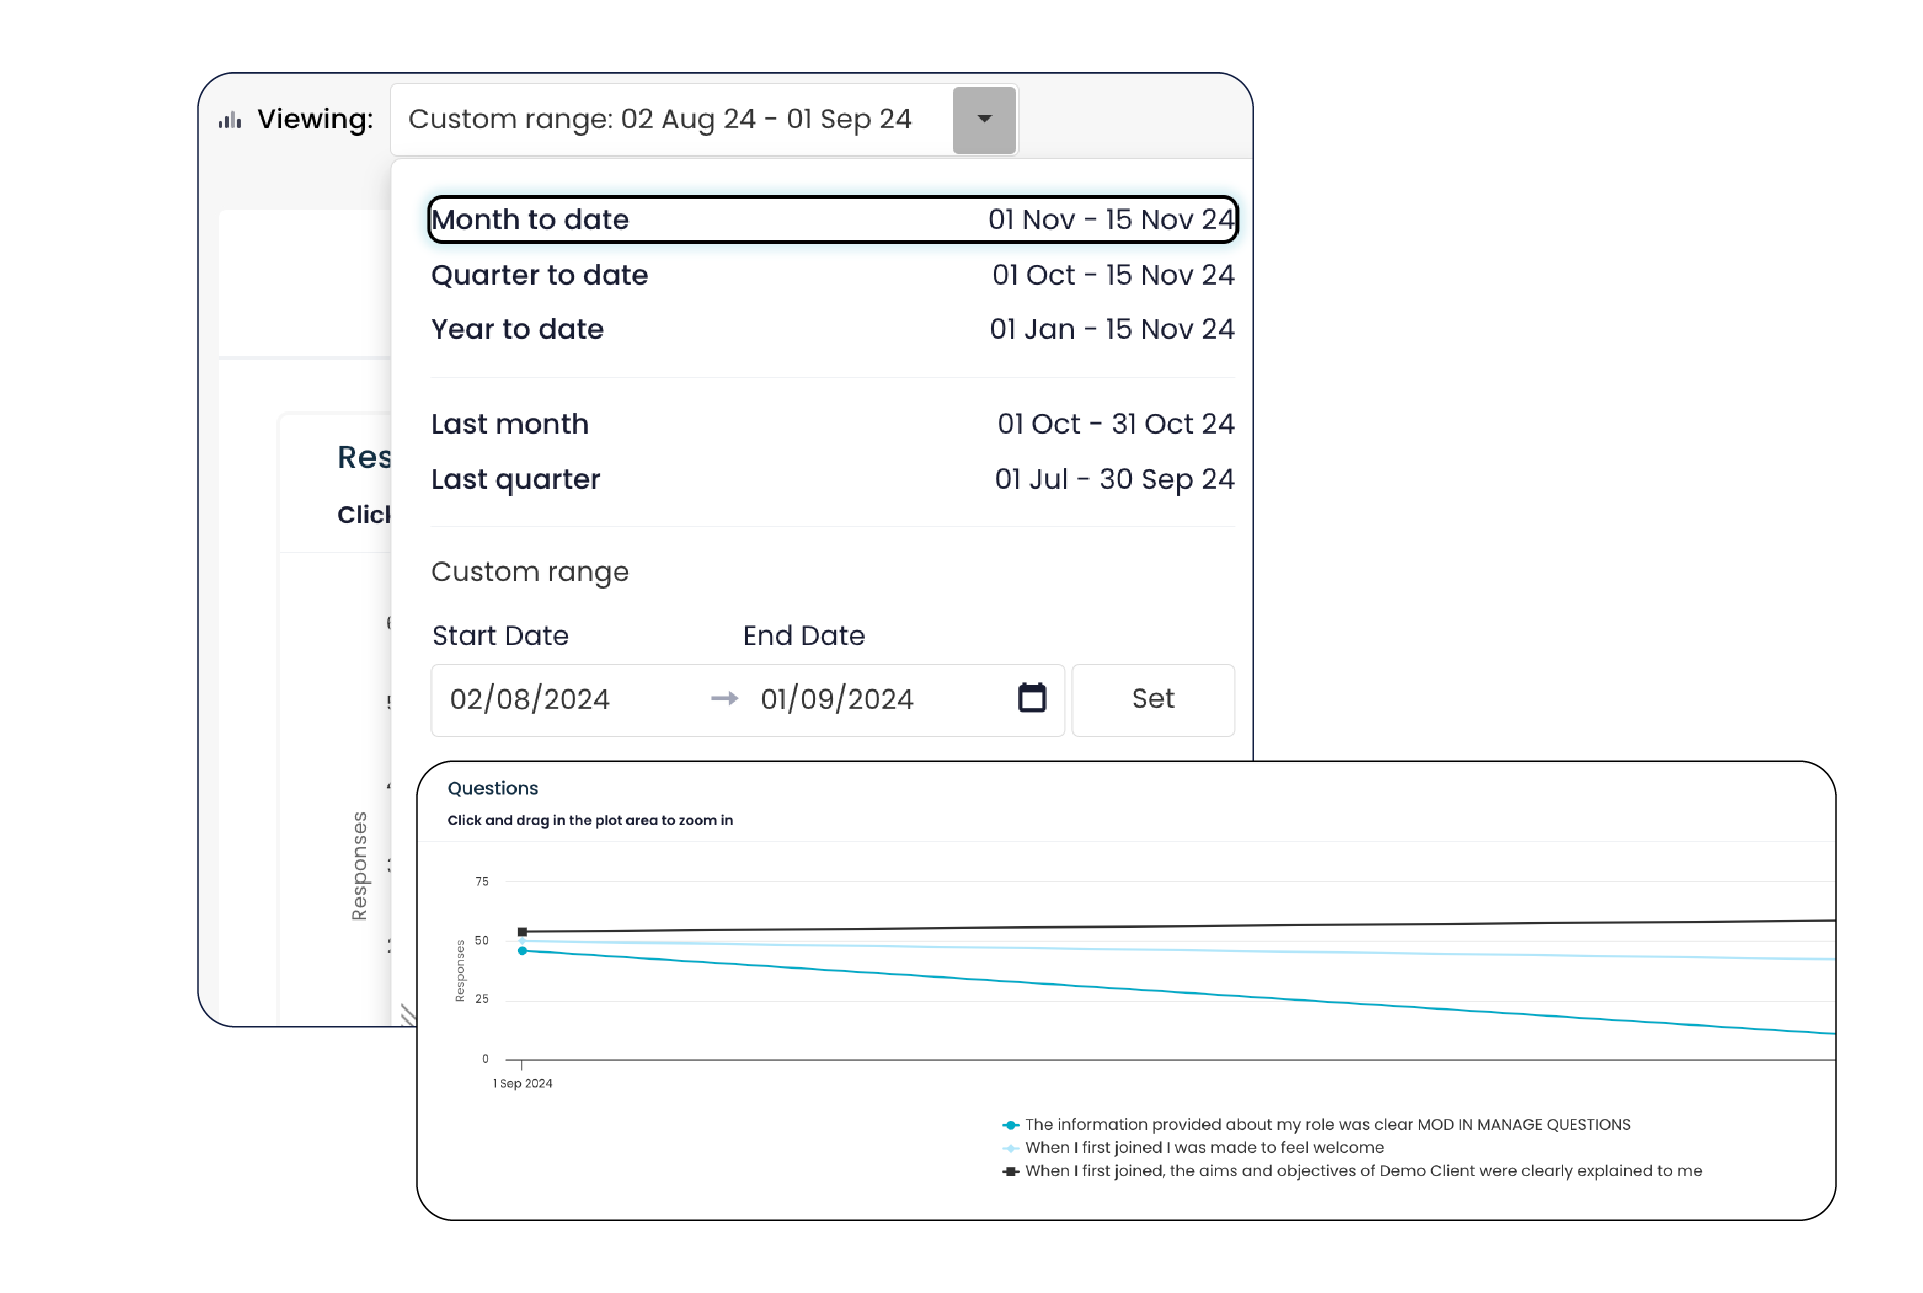Click the Set button

click(x=1153, y=699)
